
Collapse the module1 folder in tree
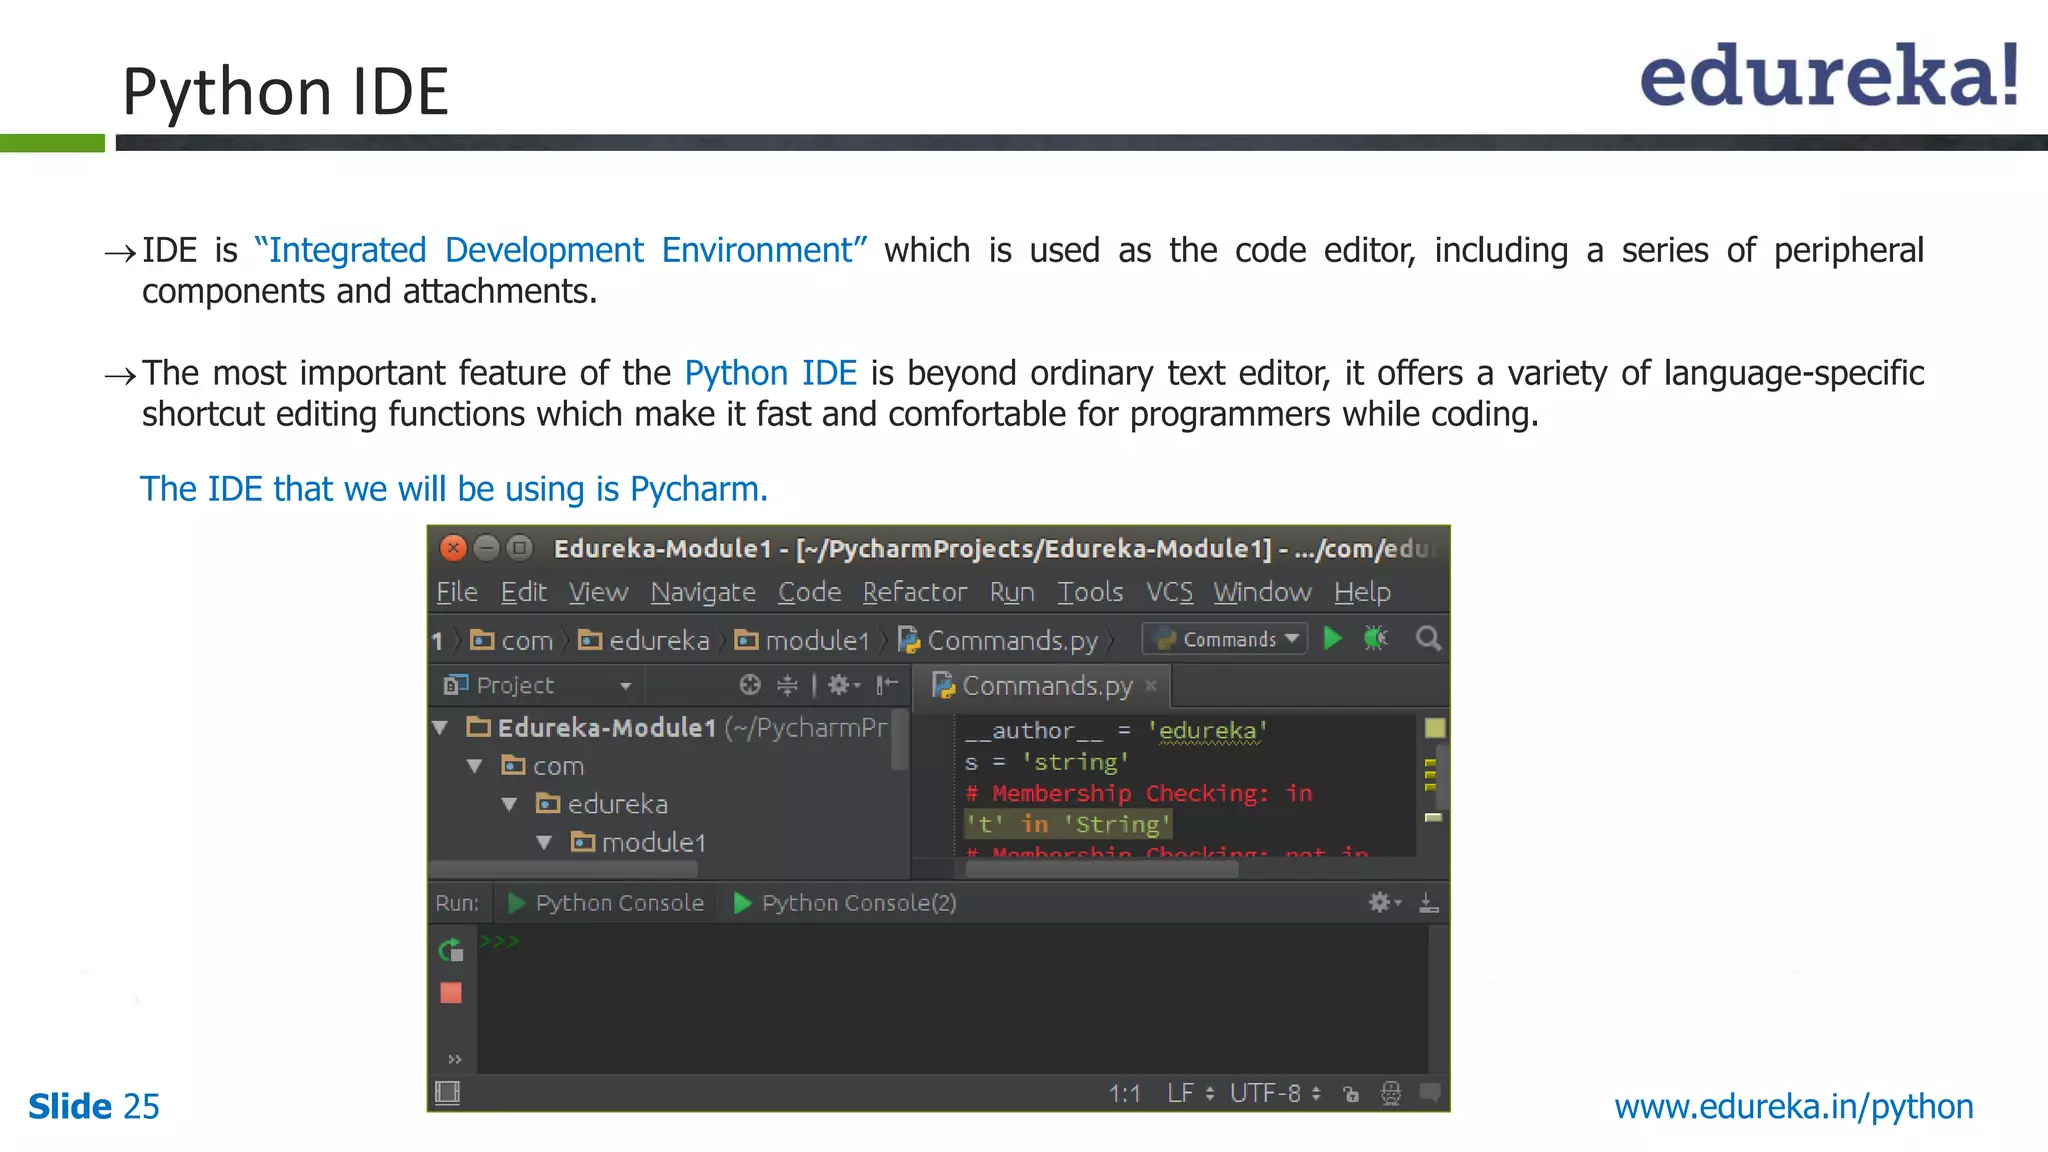[x=545, y=842]
